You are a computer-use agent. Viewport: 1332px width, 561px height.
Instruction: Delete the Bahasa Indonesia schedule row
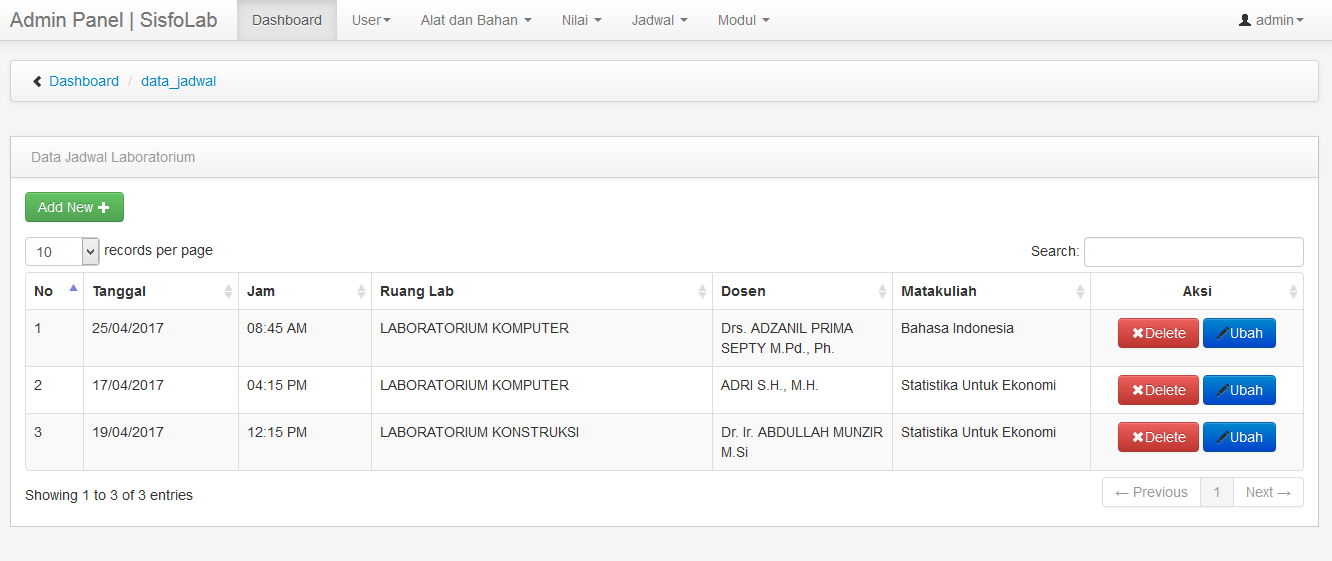pyautogui.click(x=1158, y=333)
